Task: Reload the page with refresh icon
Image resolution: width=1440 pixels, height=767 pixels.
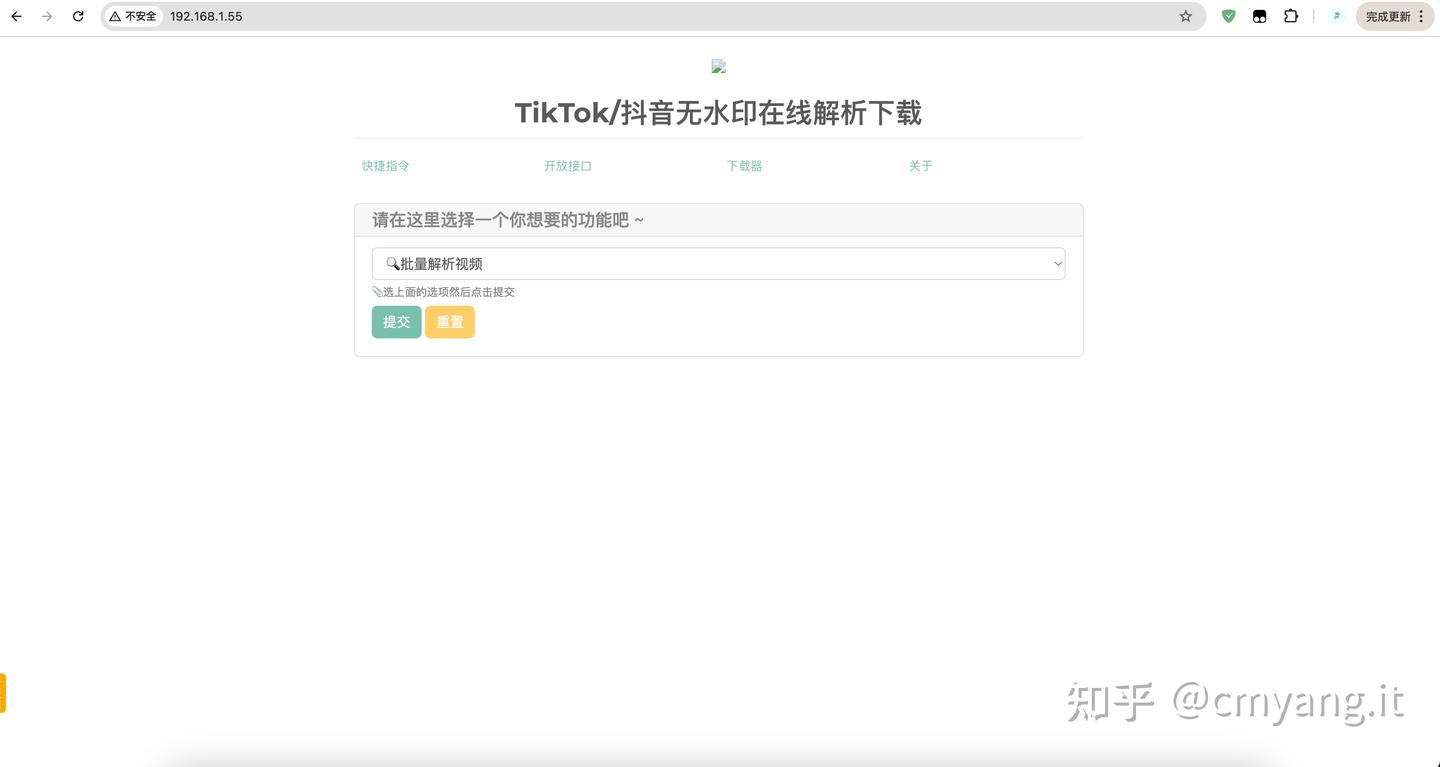Action: [78, 16]
